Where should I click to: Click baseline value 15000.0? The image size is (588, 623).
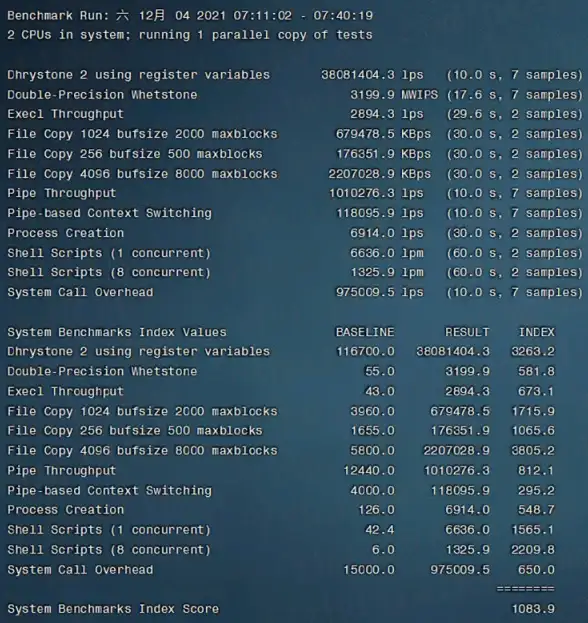[x=369, y=570]
